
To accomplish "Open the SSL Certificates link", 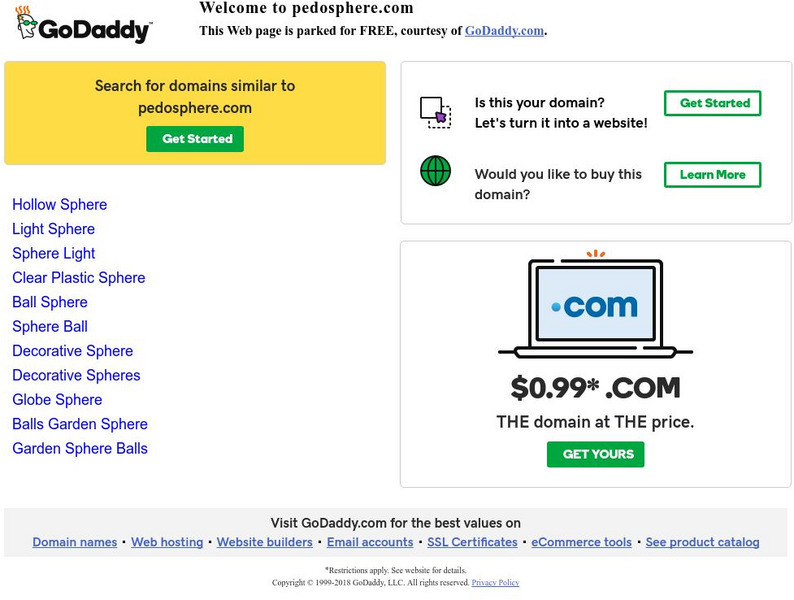I will coord(472,542).
